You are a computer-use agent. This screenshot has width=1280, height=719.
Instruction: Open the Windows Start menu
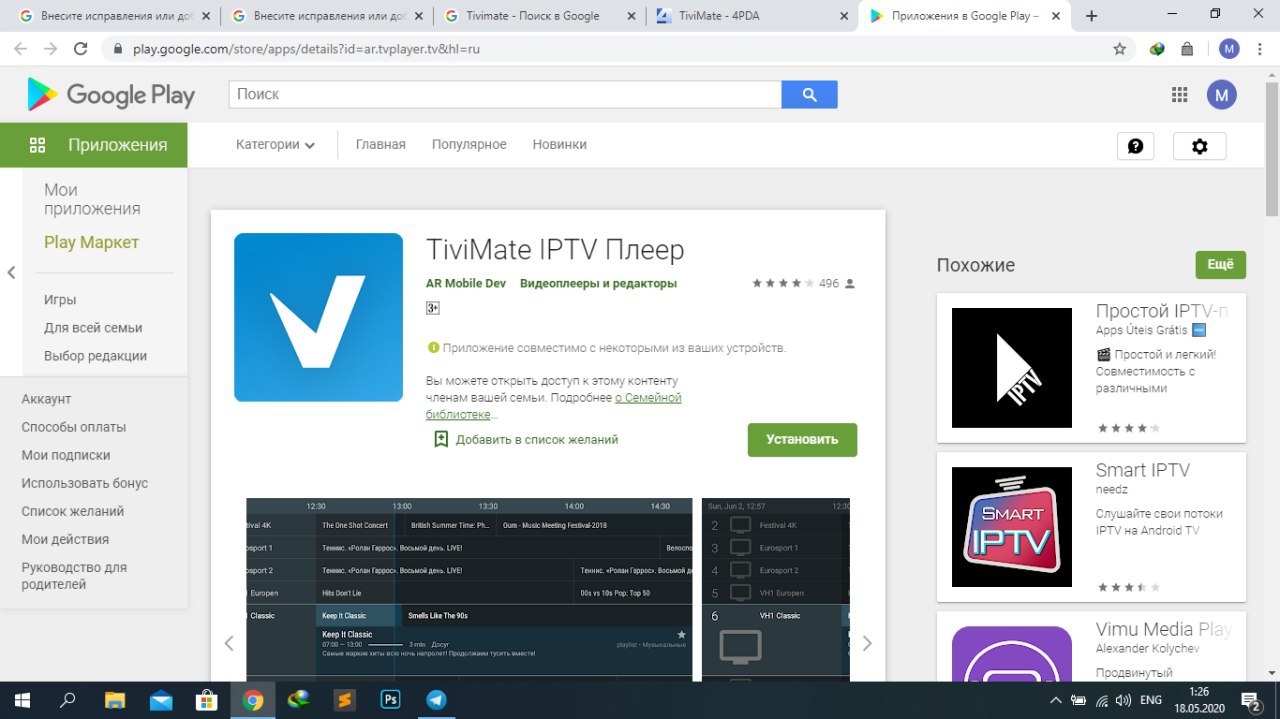tap(22, 700)
